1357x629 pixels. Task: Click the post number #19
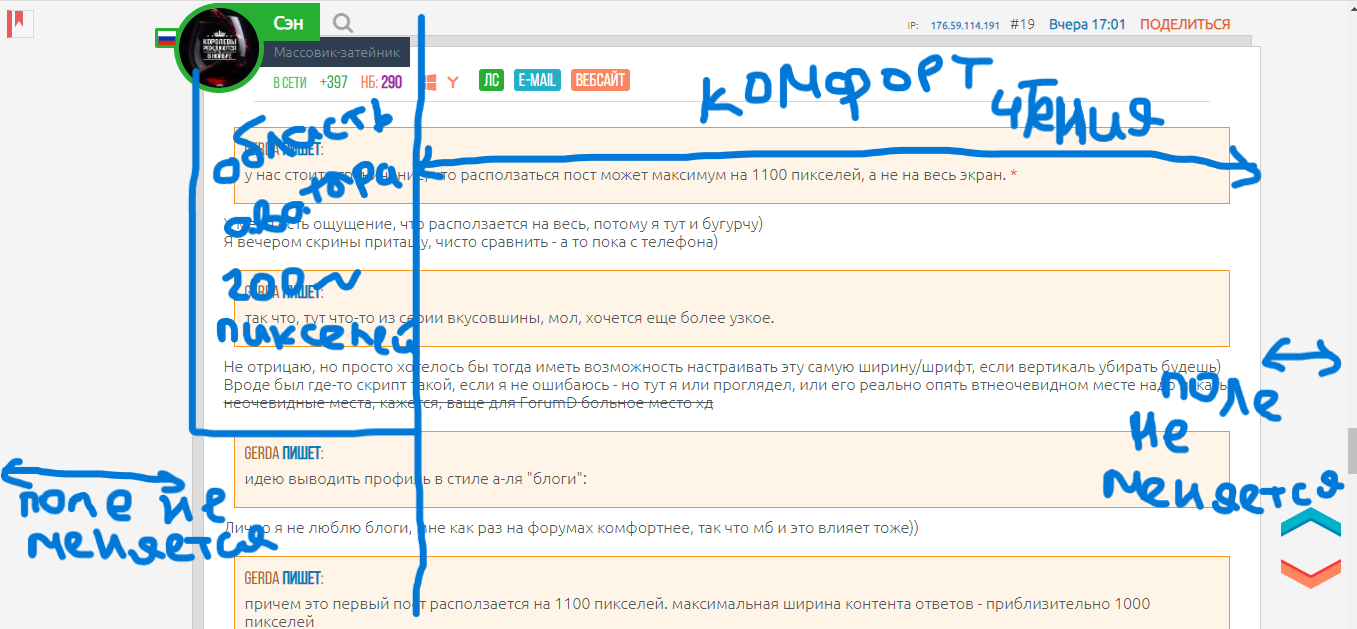click(x=1022, y=24)
